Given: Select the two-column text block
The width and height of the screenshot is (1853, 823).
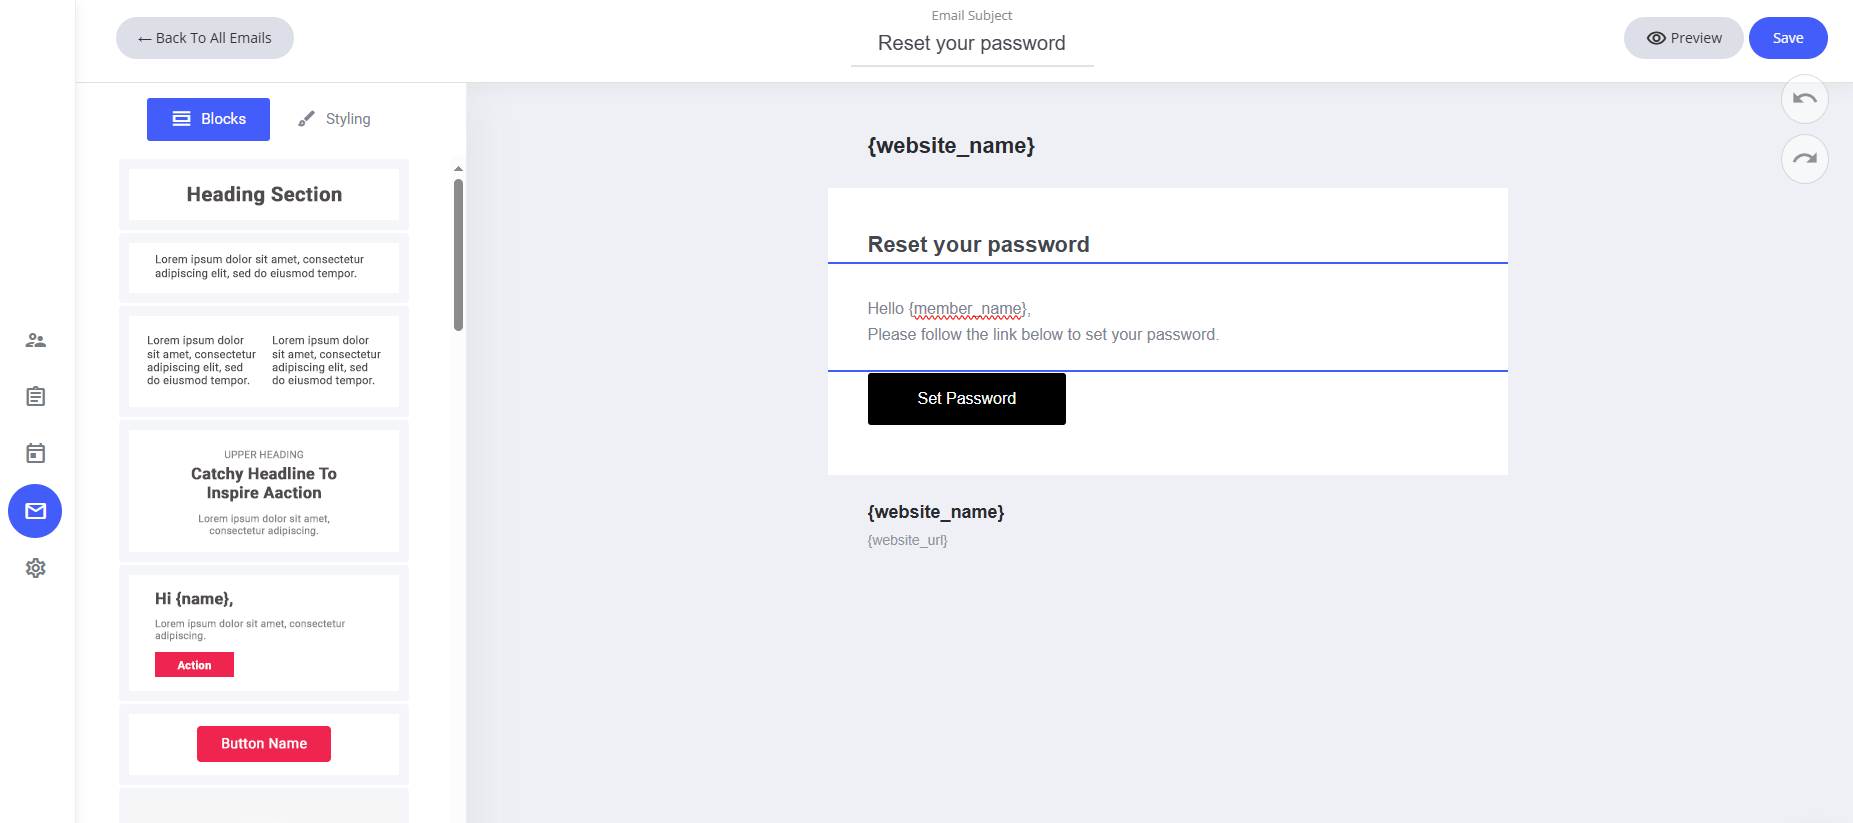Looking at the screenshot, I should (264, 361).
